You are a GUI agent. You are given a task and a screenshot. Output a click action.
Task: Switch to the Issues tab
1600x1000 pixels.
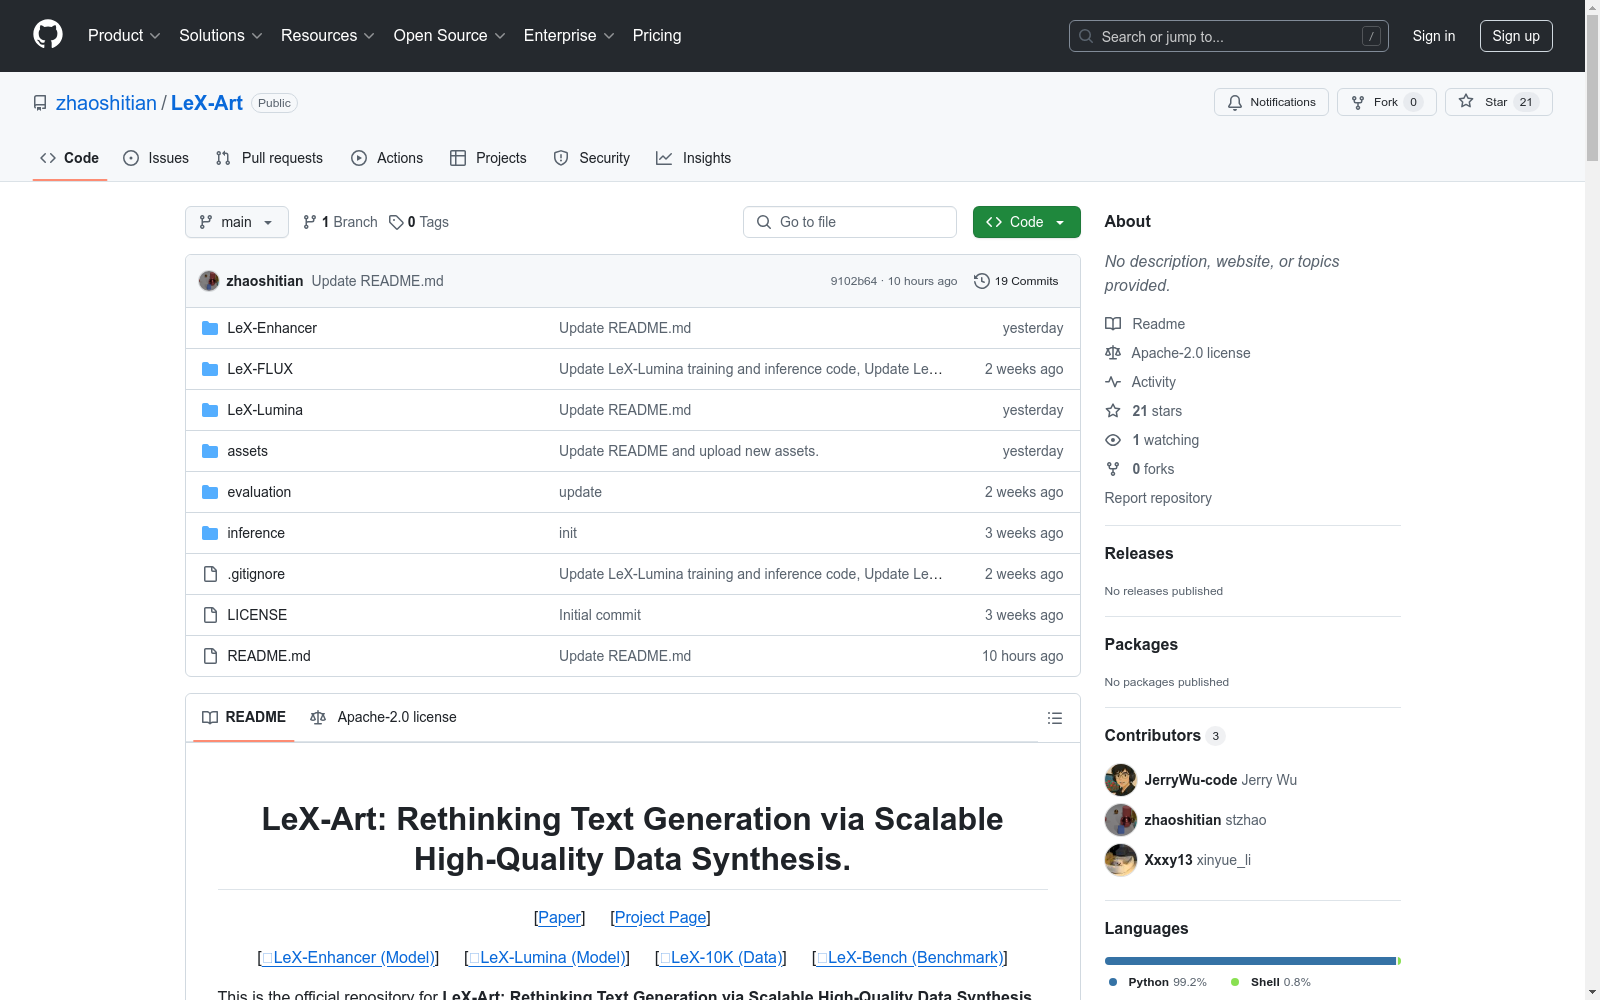tap(156, 158)
